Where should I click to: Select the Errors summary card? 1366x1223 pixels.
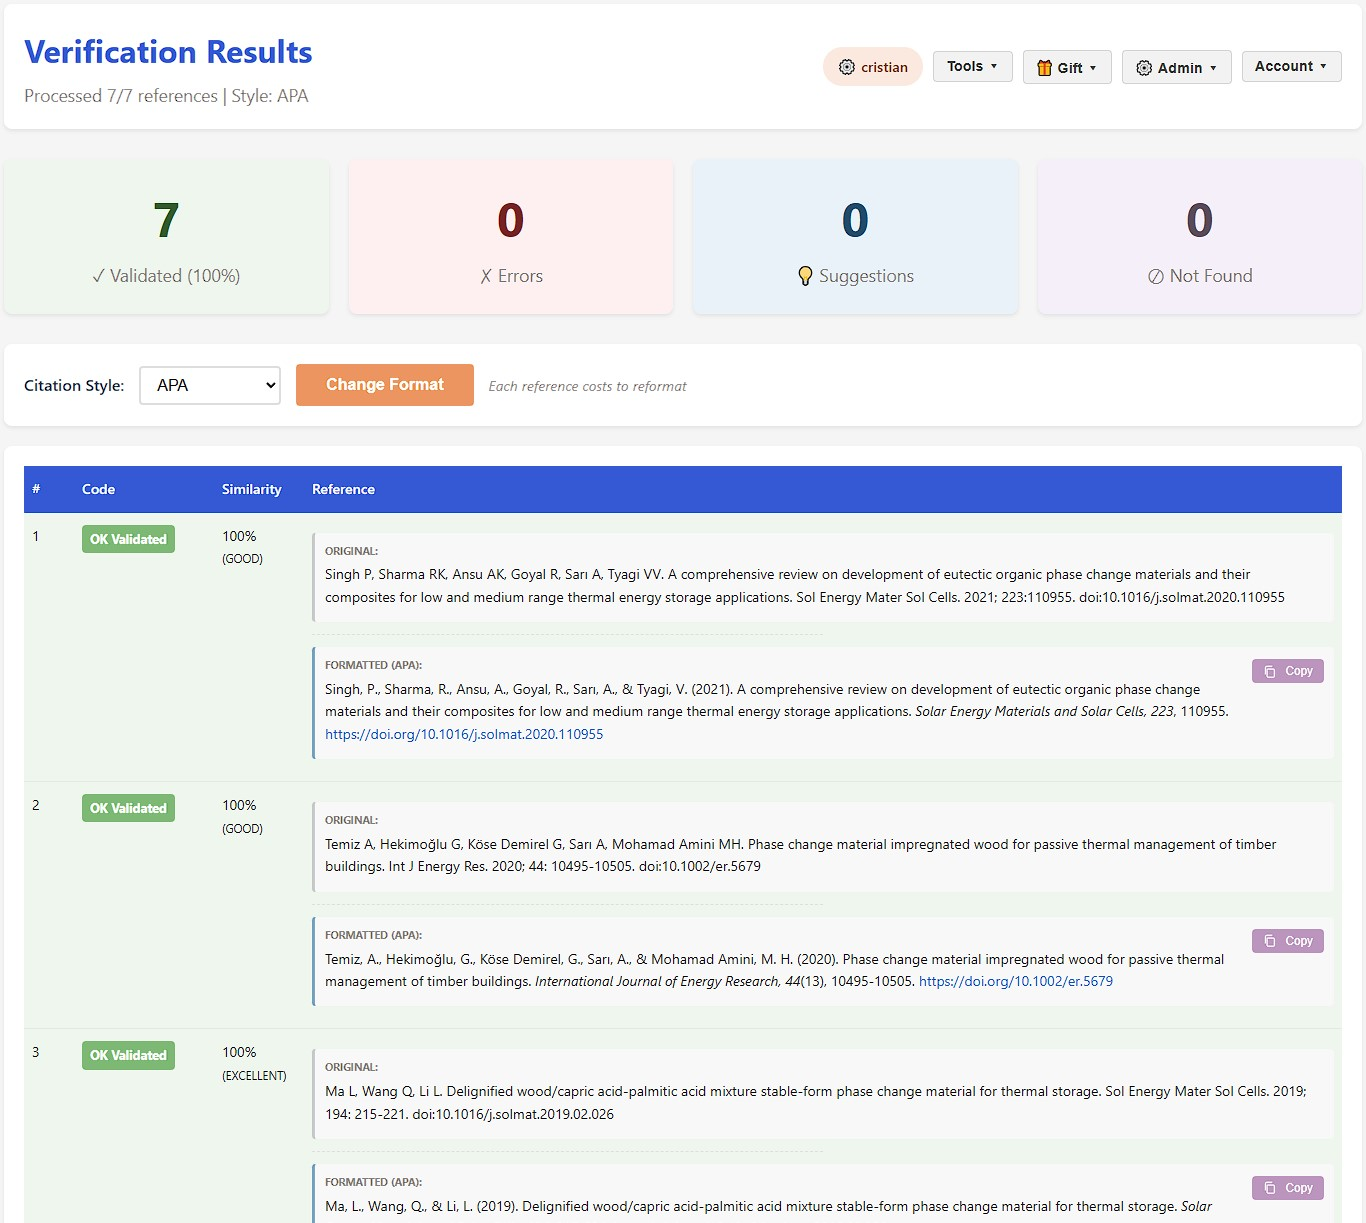click(x=510, y=237)
